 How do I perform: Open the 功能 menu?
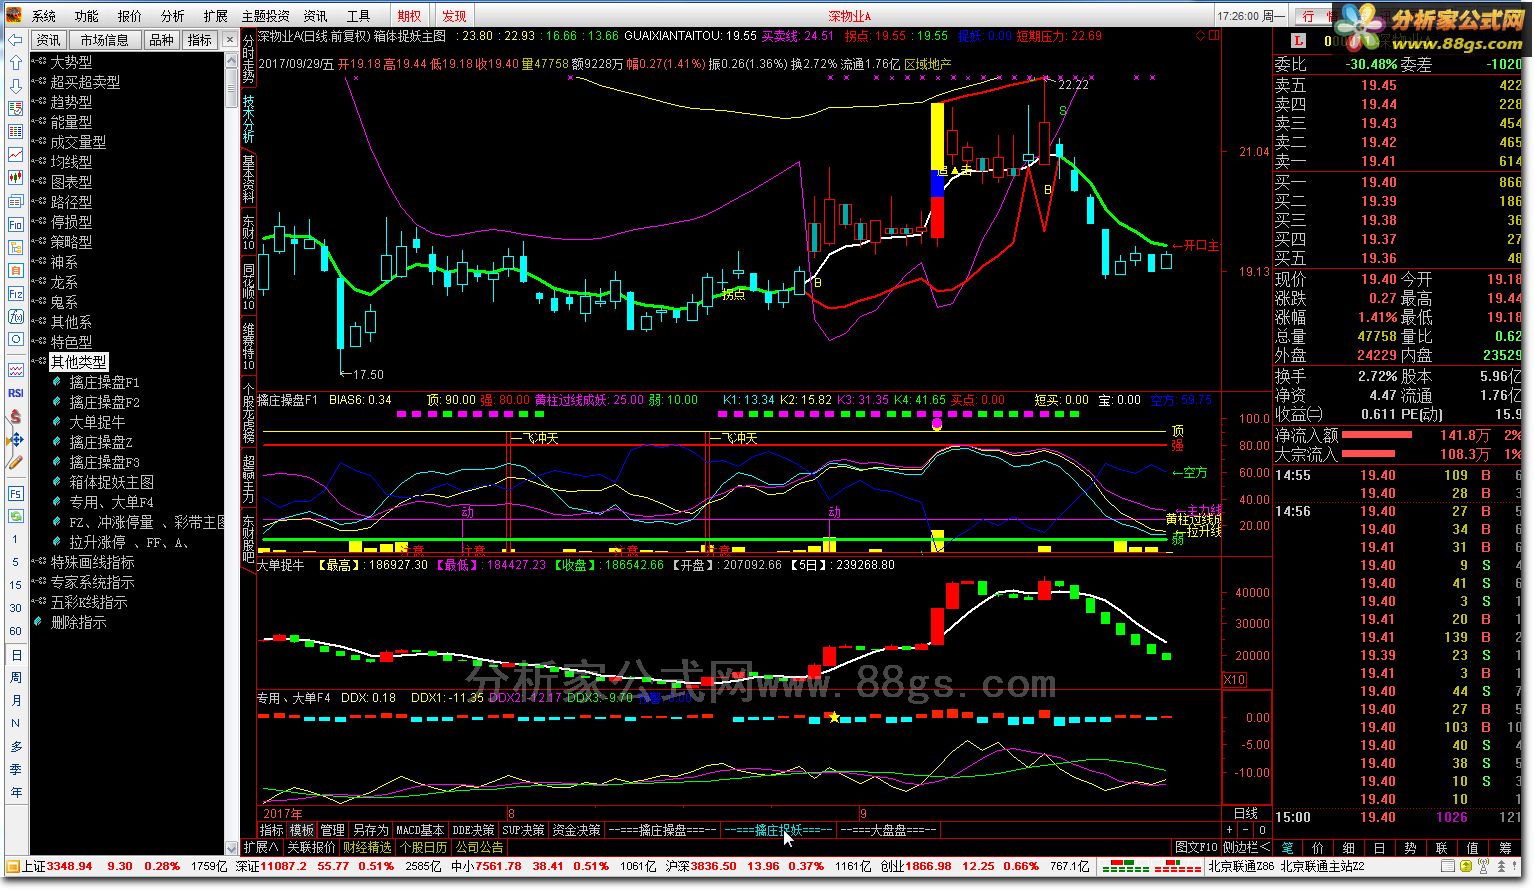pyautogui.click(x=86, y=16)
